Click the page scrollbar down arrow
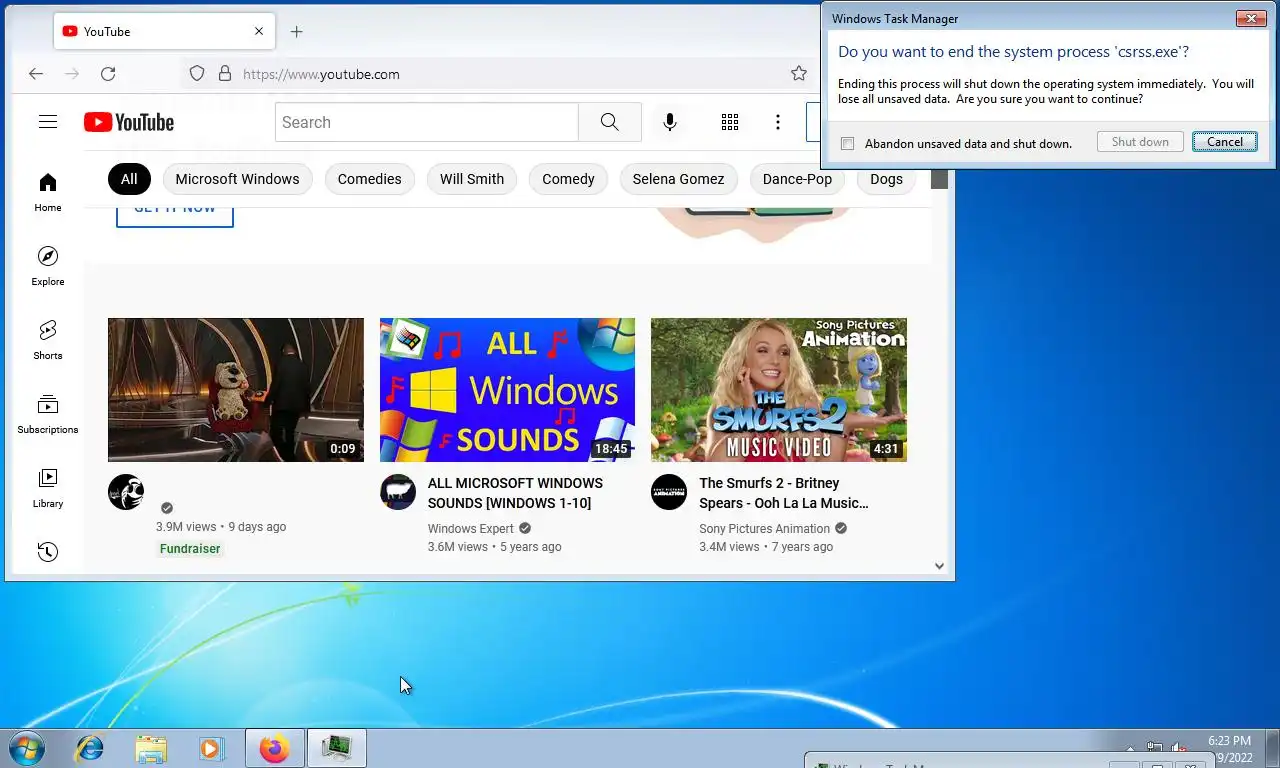The image size is (1280, 768). tap(939, 566)
